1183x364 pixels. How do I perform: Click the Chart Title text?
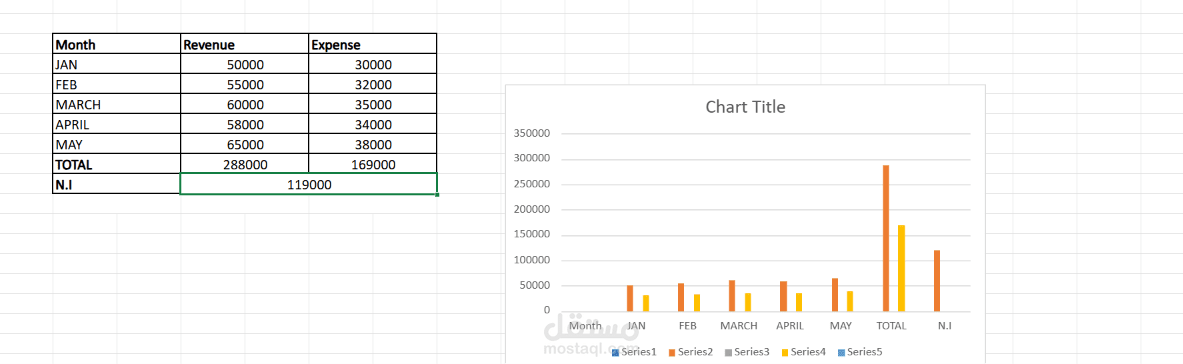click(x=745, y=107)
